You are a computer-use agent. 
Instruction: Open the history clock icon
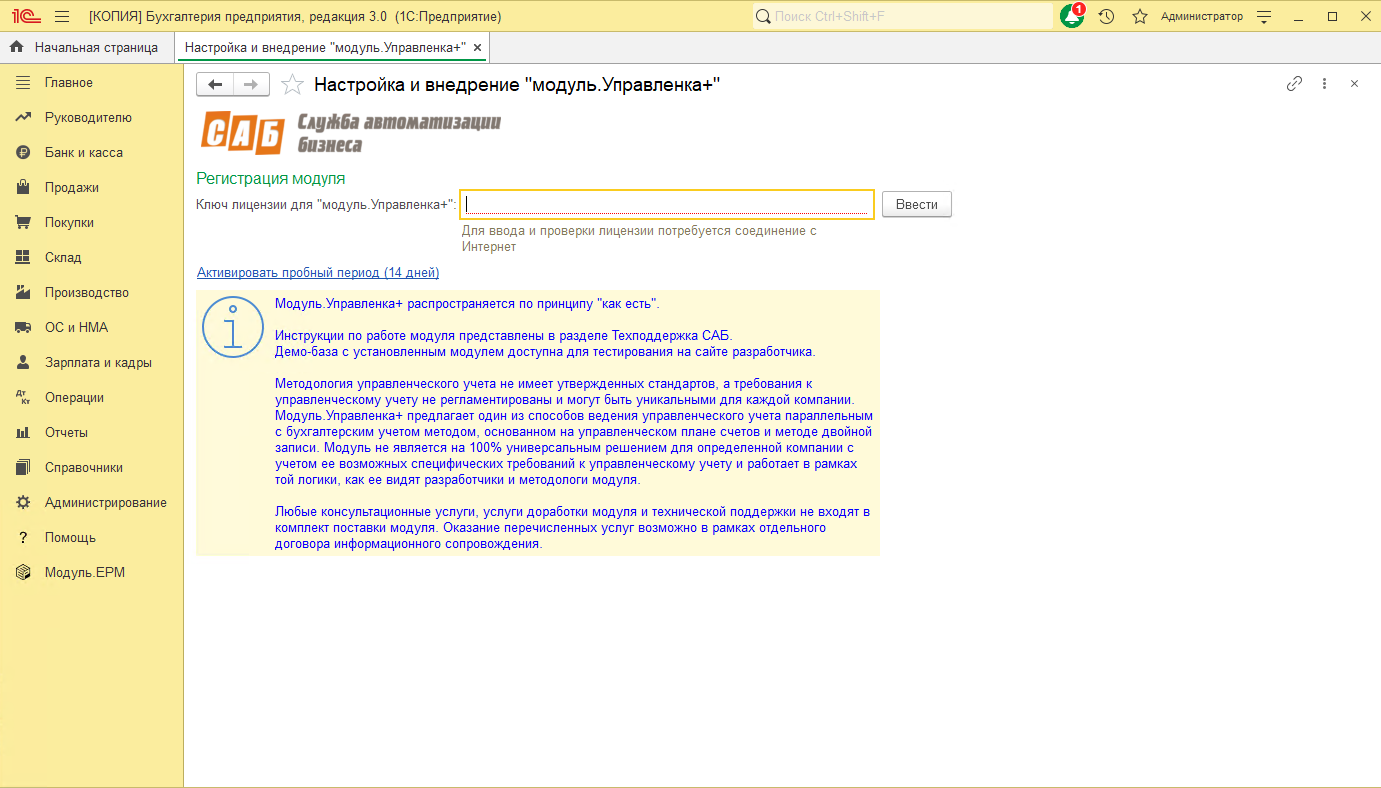click(1106, 16)
